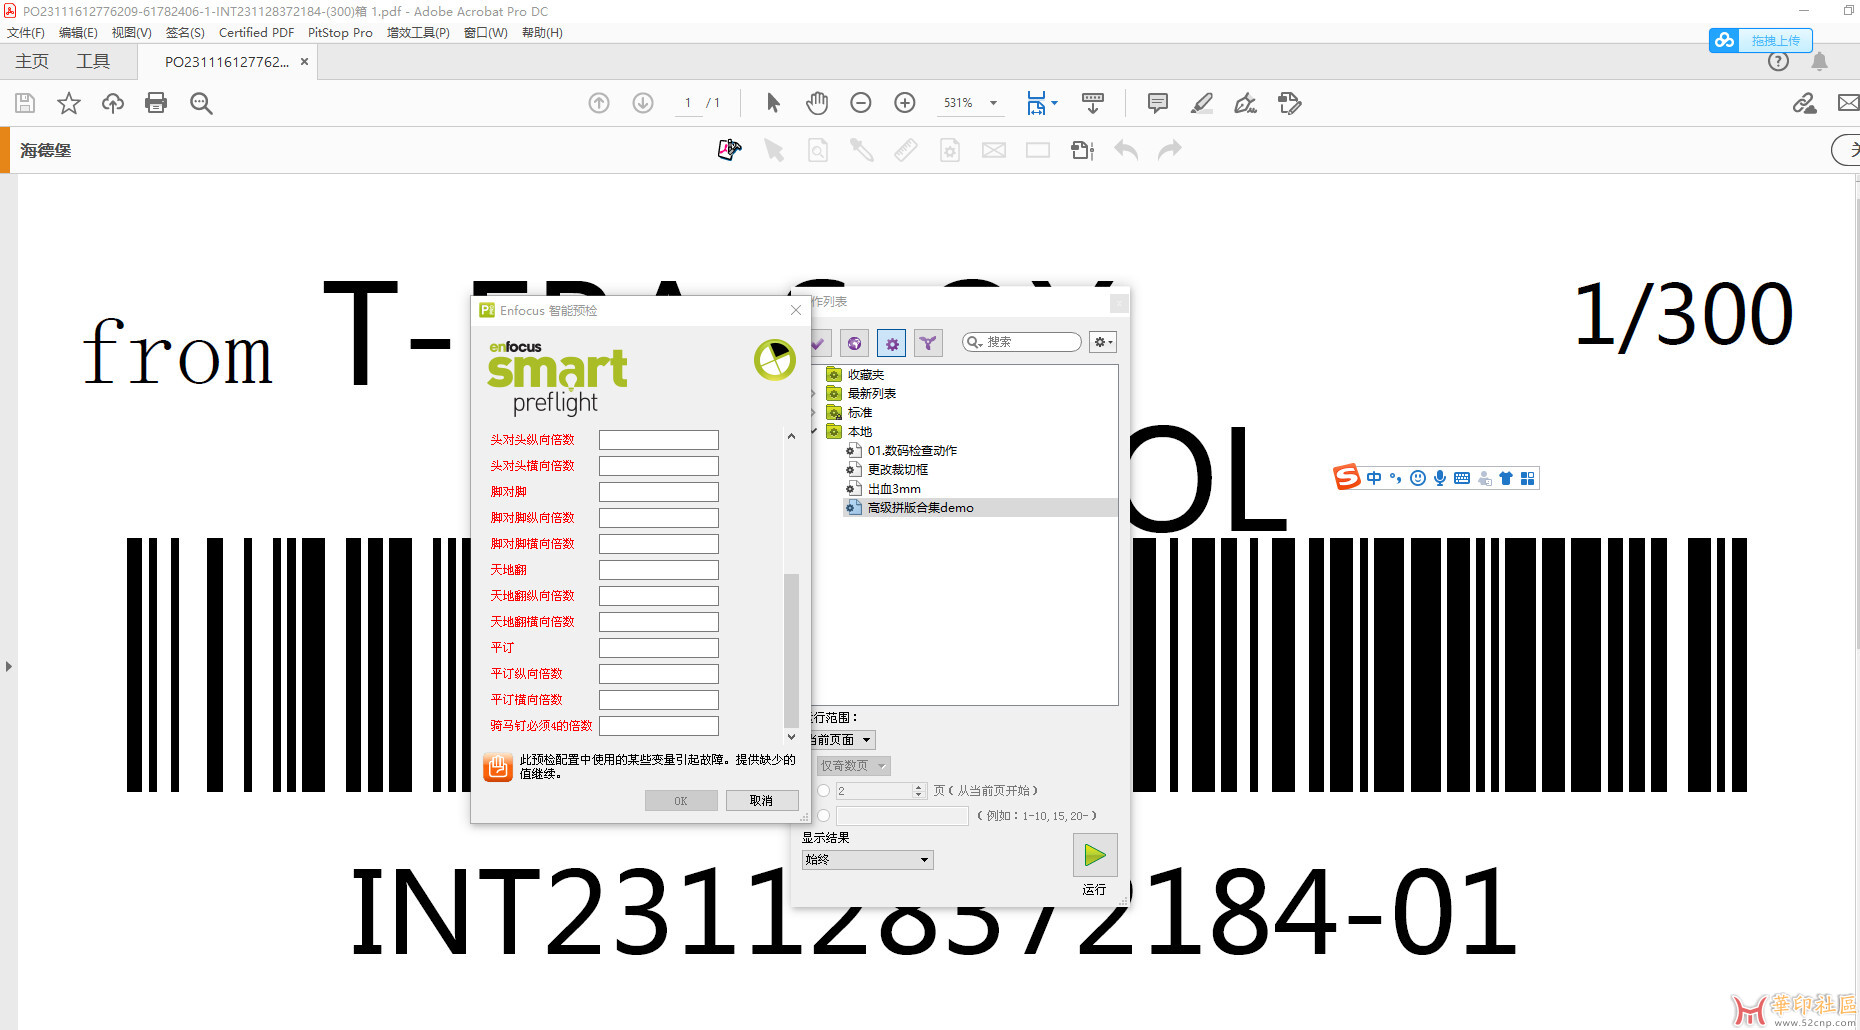This screenshot has height=1030, width=1860.
Task: Open the Certified PDF menu
Action: click(256, 33)
